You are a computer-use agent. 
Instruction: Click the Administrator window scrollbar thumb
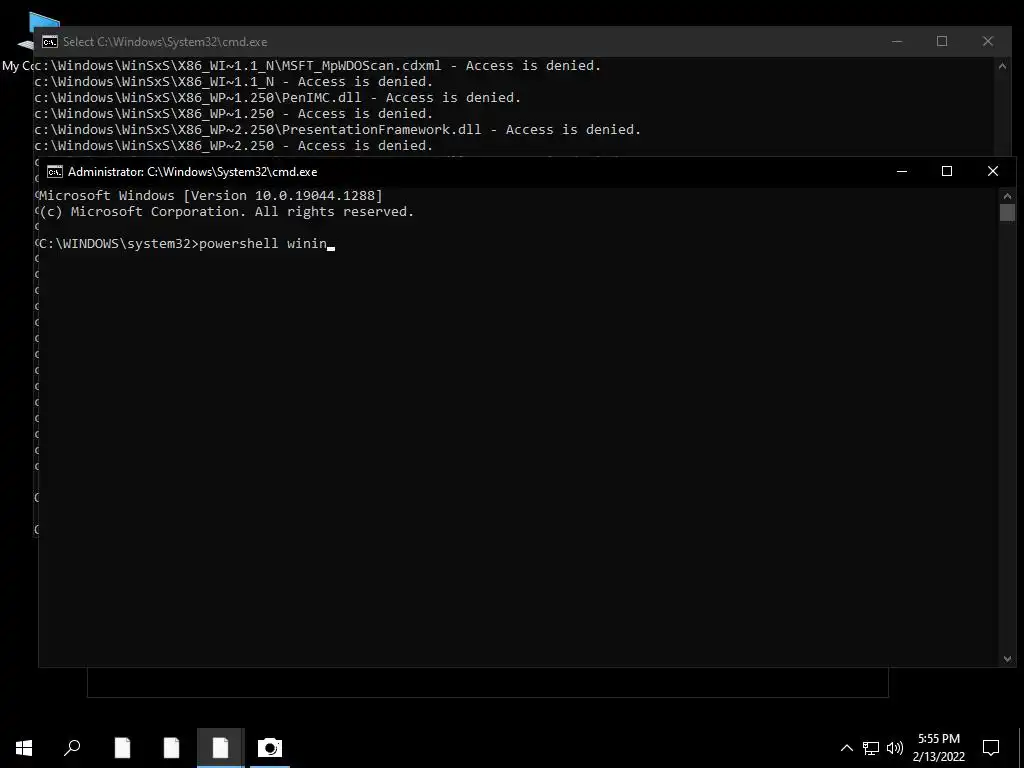coord(1007,212)
